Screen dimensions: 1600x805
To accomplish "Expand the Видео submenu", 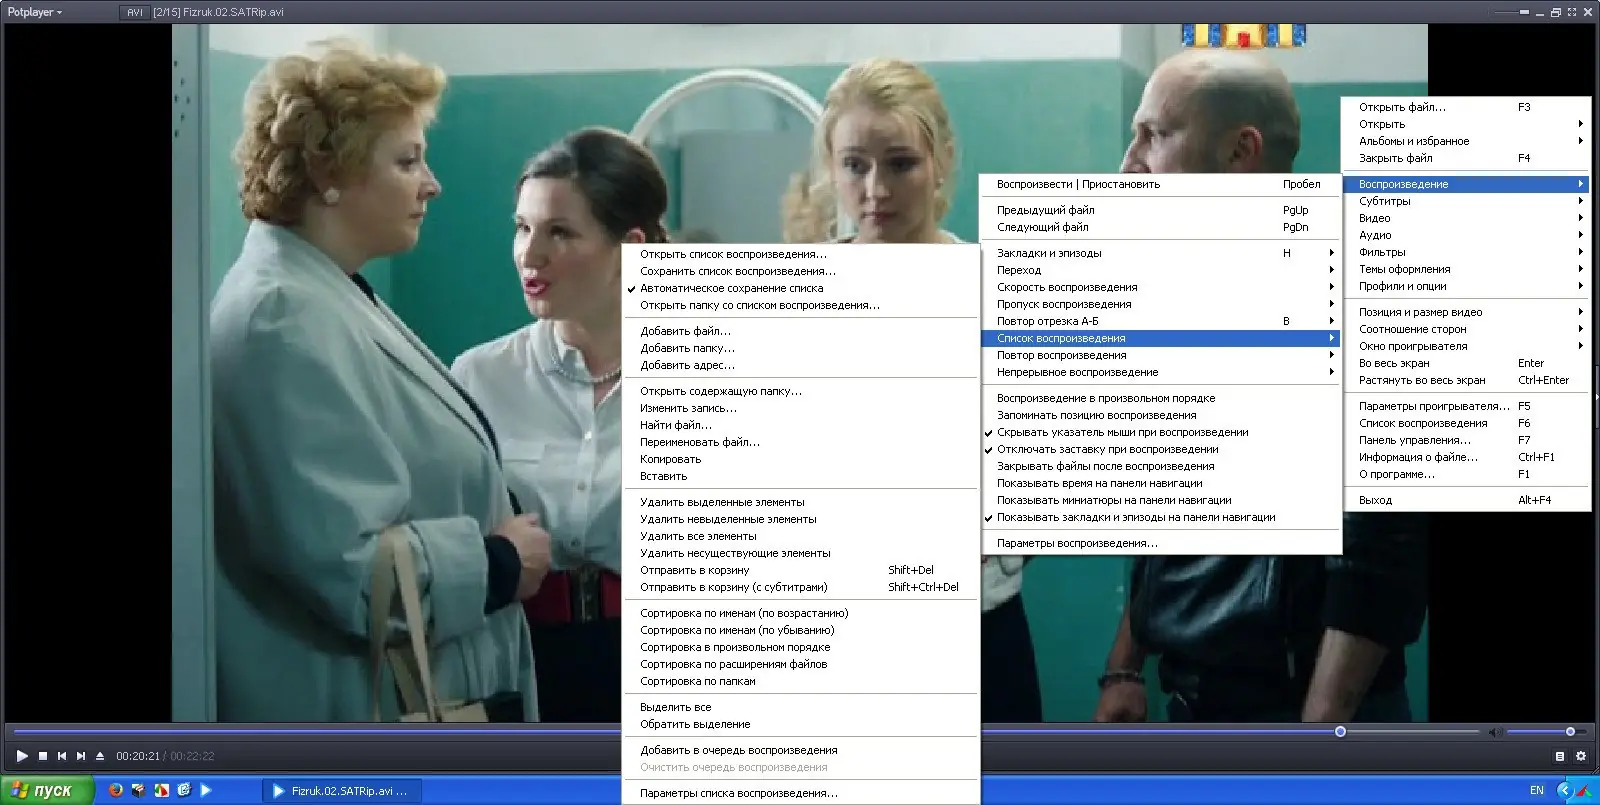I will pyautogui.click(x=1466, y=218).
